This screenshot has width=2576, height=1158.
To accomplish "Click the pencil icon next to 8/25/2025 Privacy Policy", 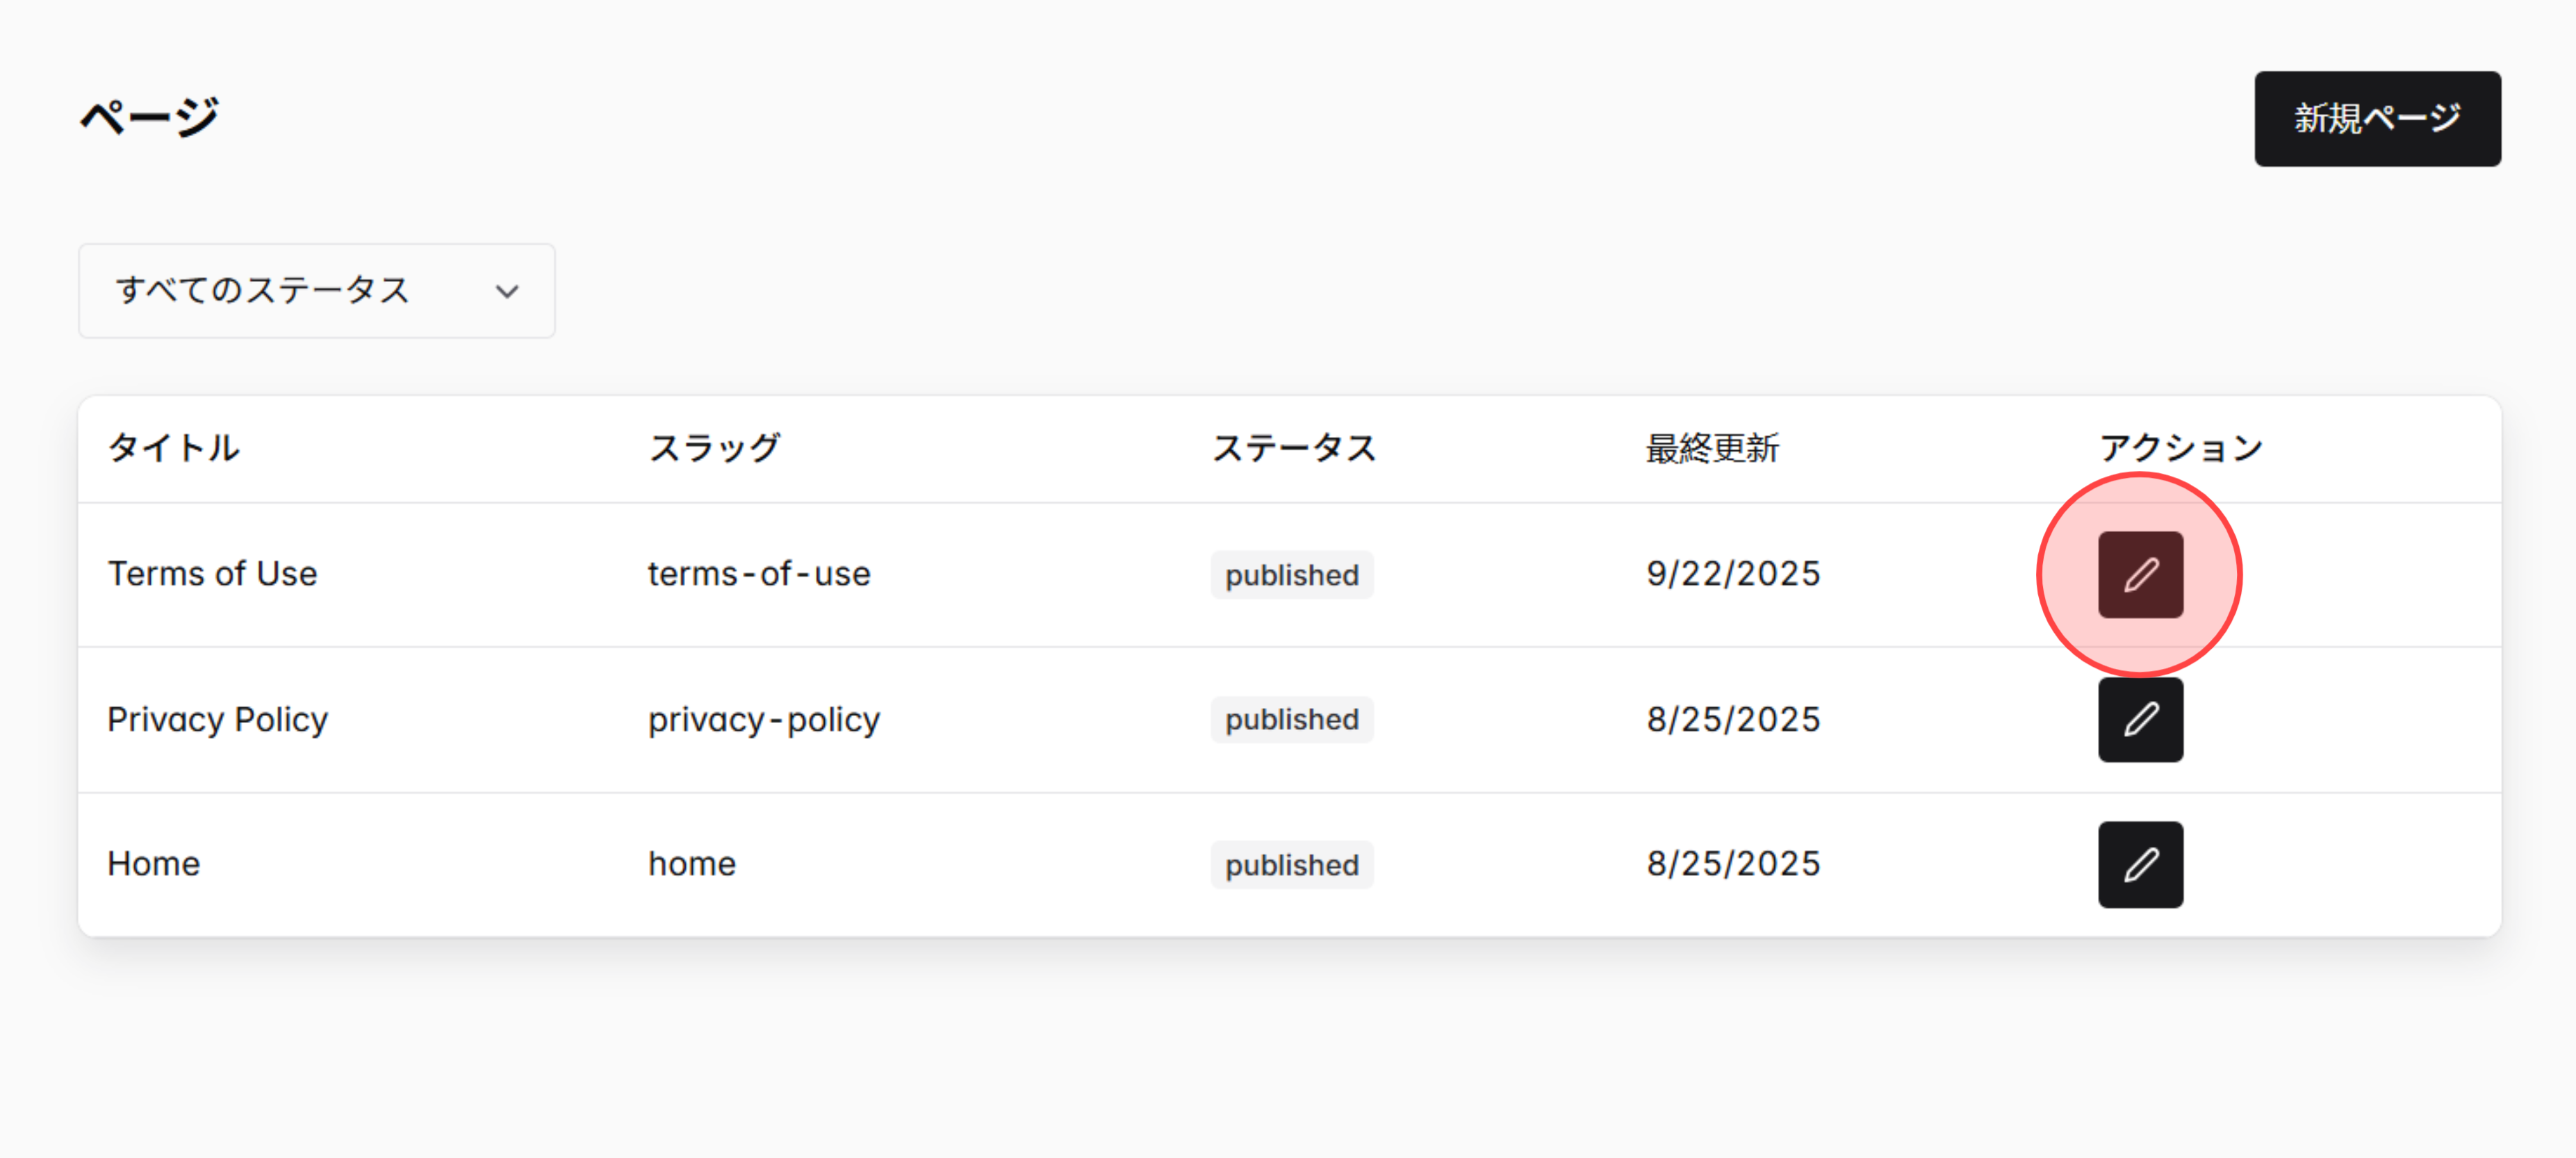I will tap(2140, 719).
